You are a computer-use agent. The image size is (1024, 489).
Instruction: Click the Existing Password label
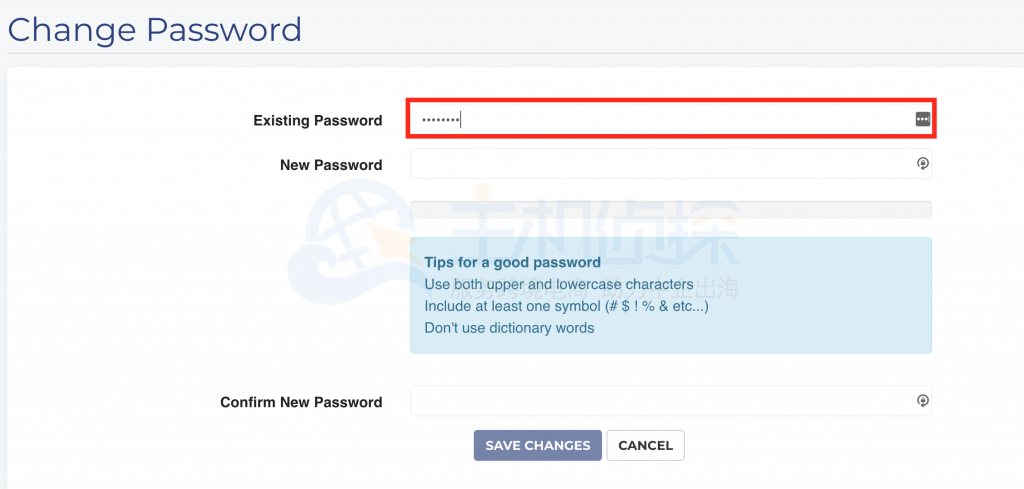tap(317, 120)
